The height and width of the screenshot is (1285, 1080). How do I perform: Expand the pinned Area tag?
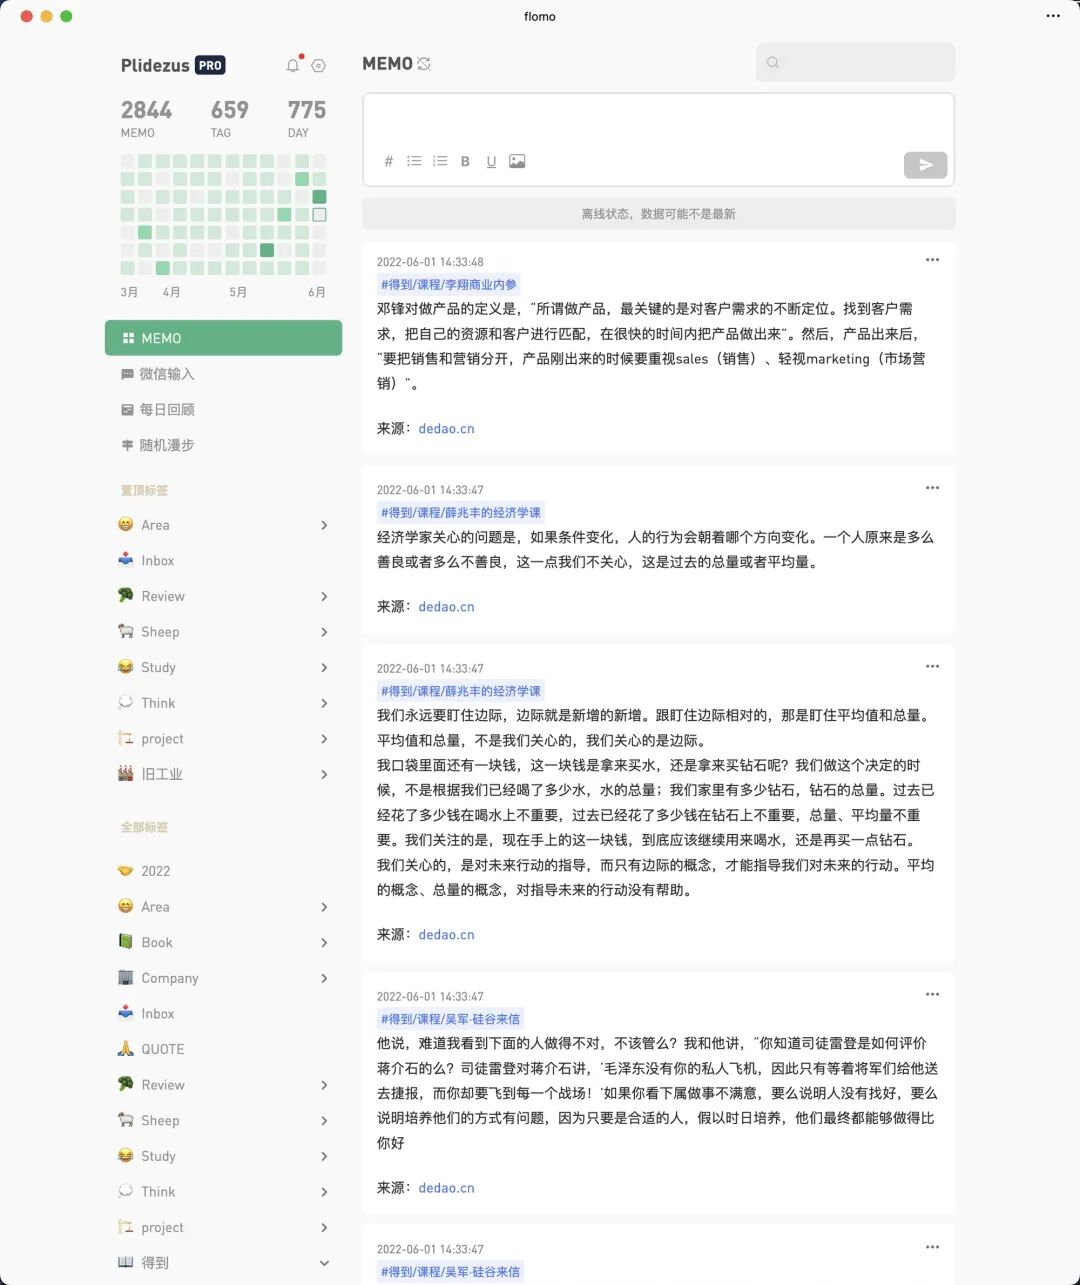click(x=324, y=525)
